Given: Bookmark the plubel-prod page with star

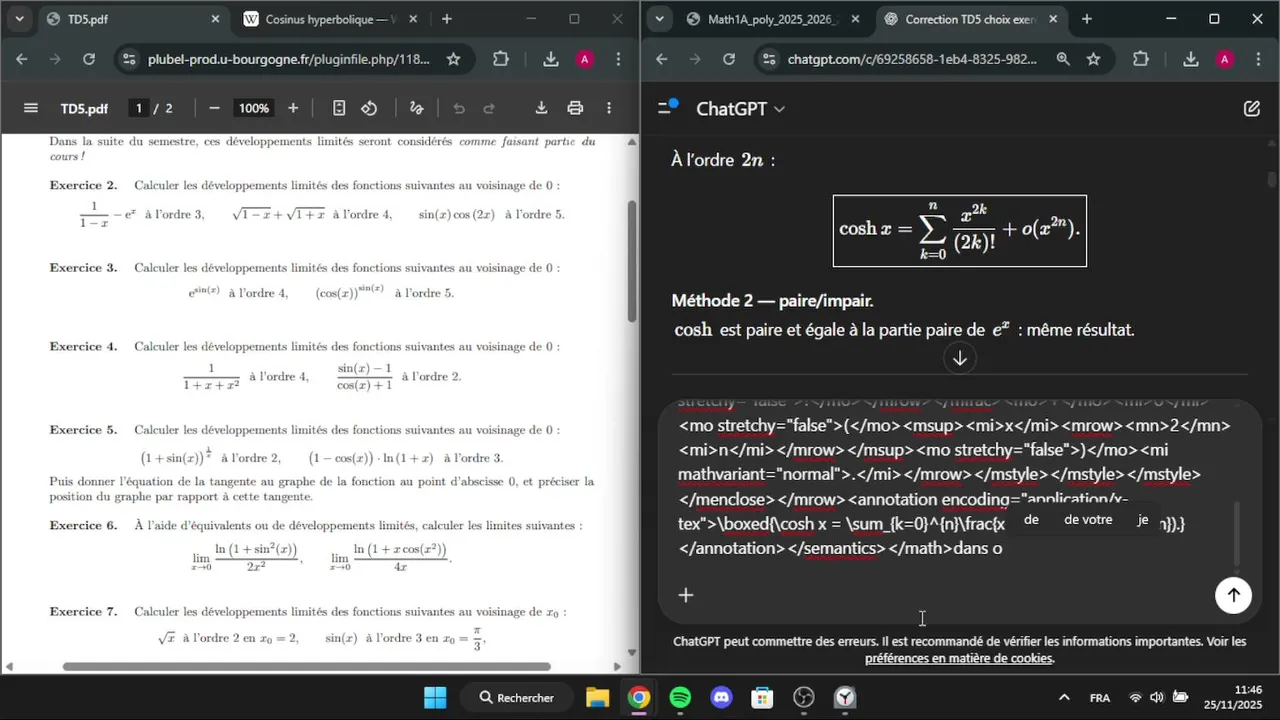Looking at the screenshot, I should [453, 59].
